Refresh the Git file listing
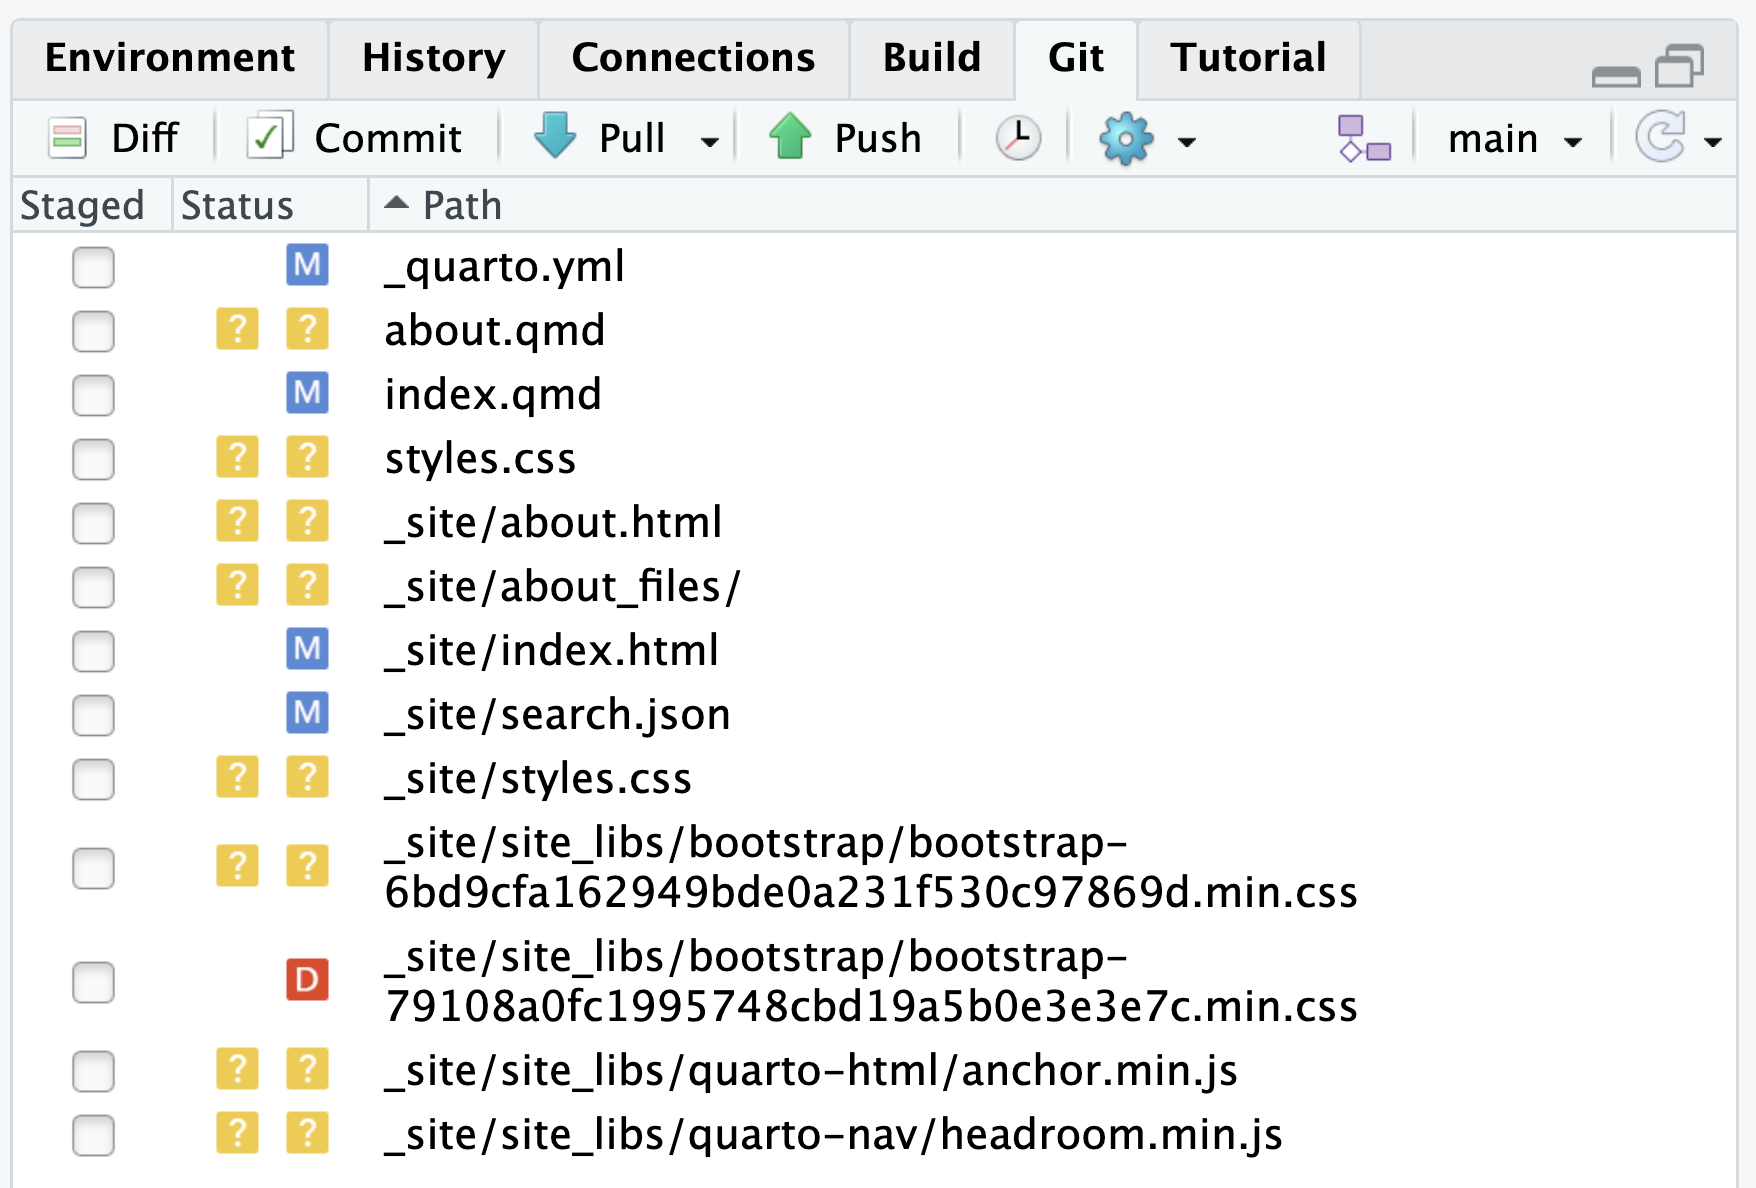Screen dimensions: 1756x1188 (1660, 138)
